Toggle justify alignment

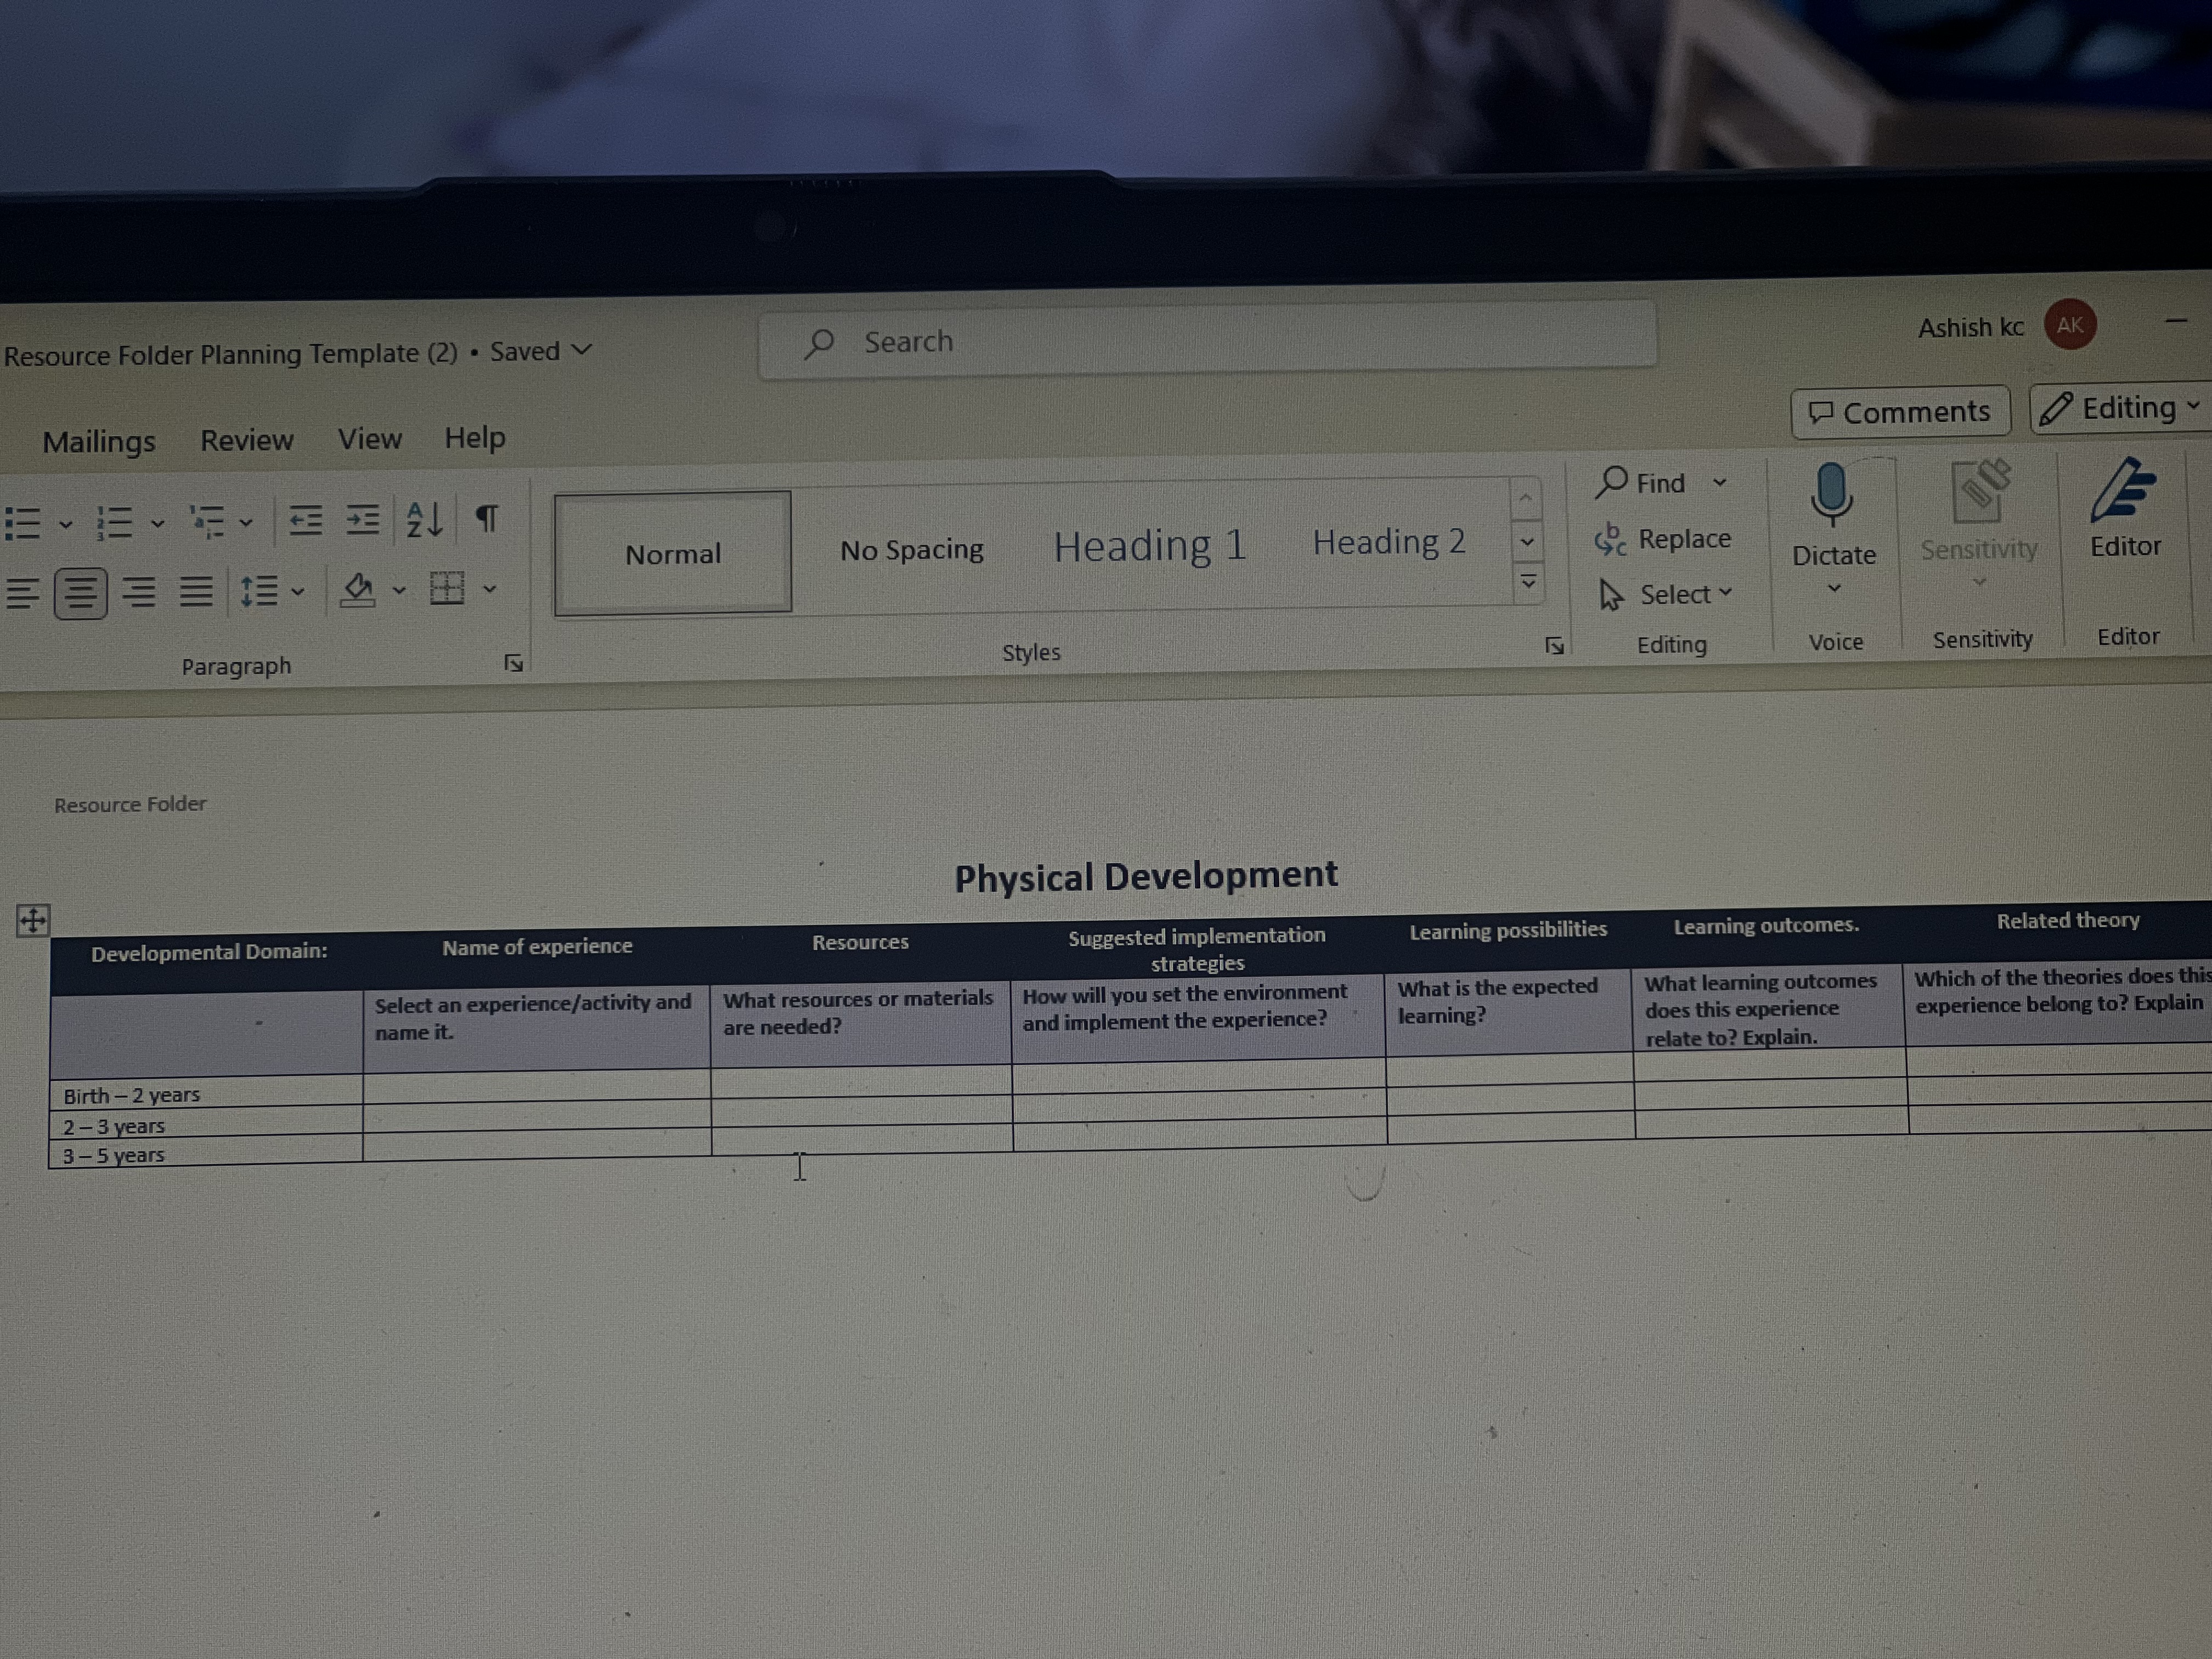tap(196, 592)
